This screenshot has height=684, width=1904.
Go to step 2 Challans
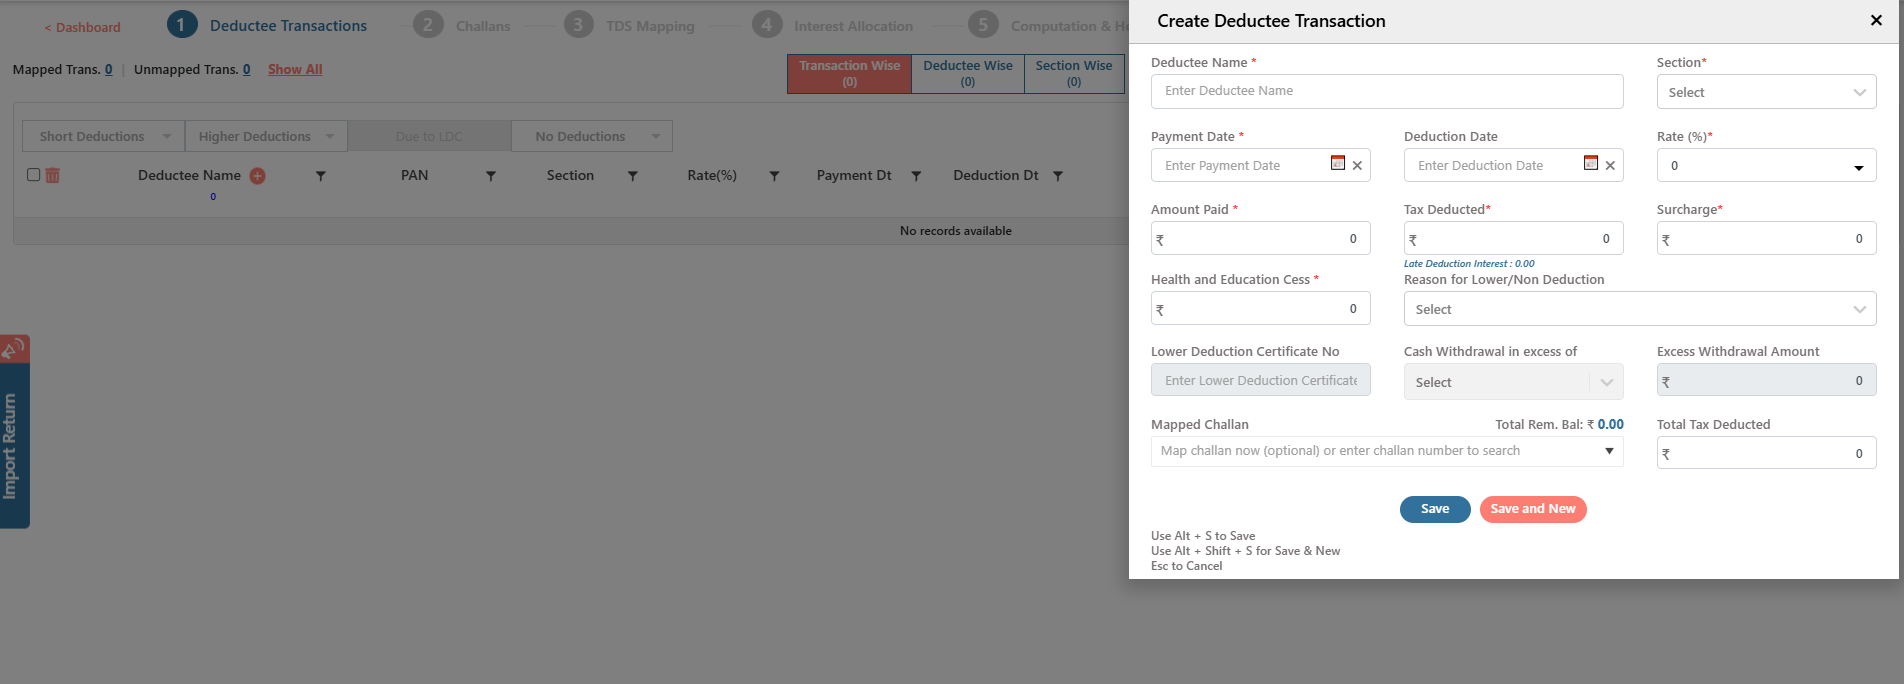pos(462,25)
